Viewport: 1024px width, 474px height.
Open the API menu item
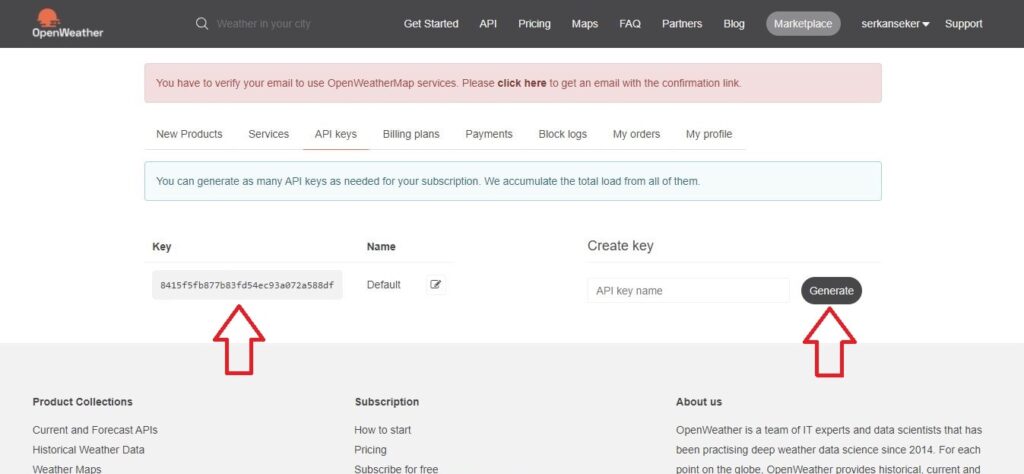(x=488, y=24)
